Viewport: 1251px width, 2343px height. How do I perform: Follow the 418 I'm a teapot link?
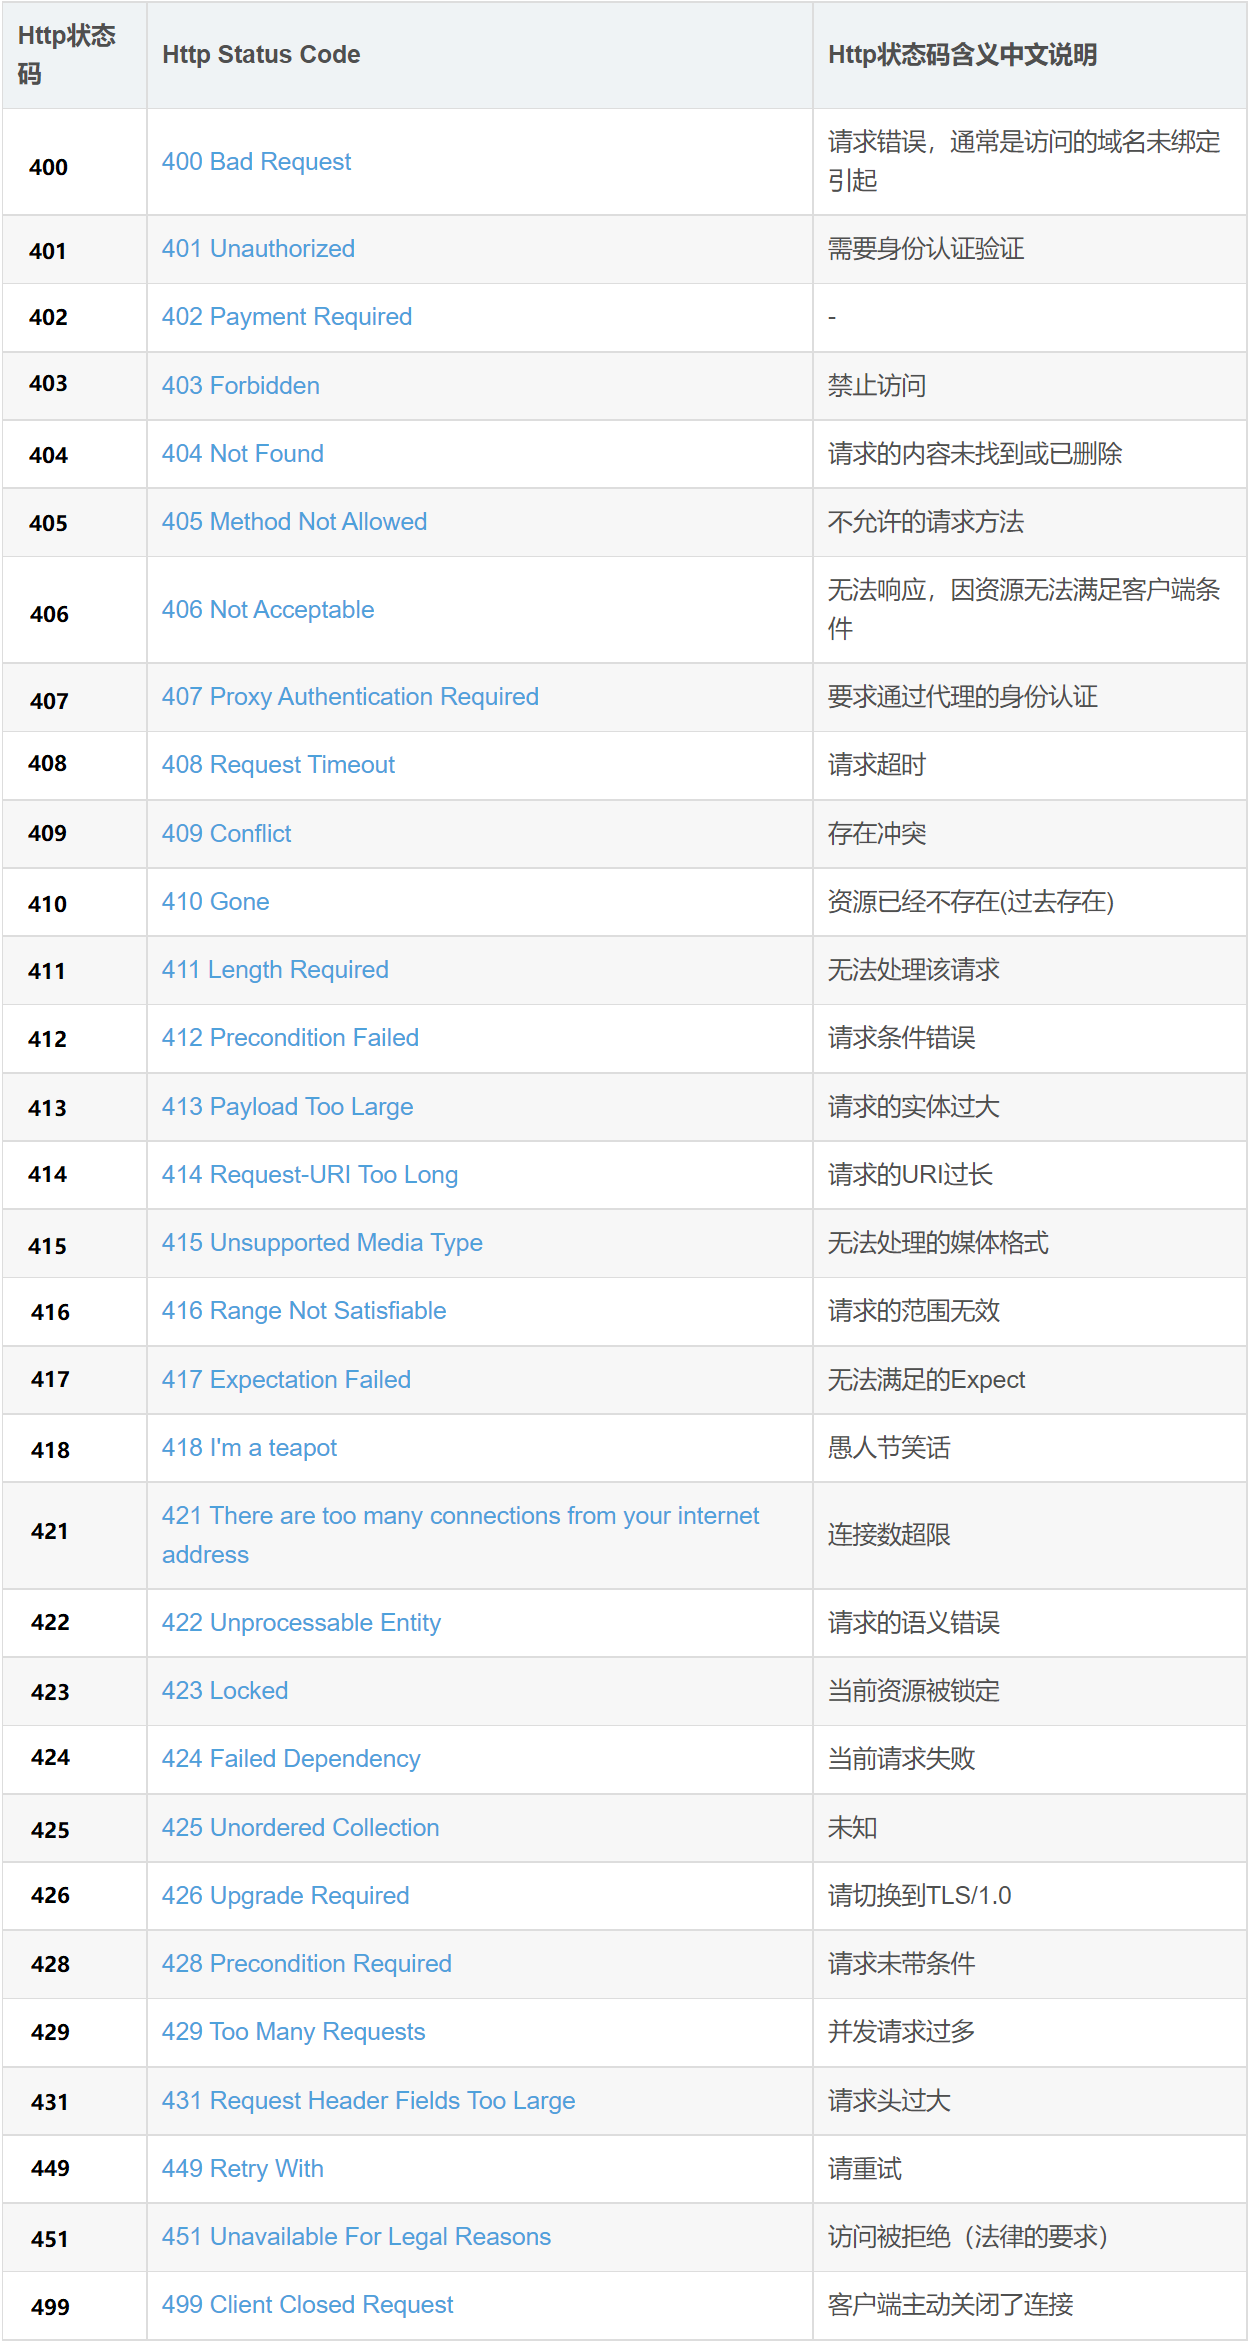click(249, 1448)
